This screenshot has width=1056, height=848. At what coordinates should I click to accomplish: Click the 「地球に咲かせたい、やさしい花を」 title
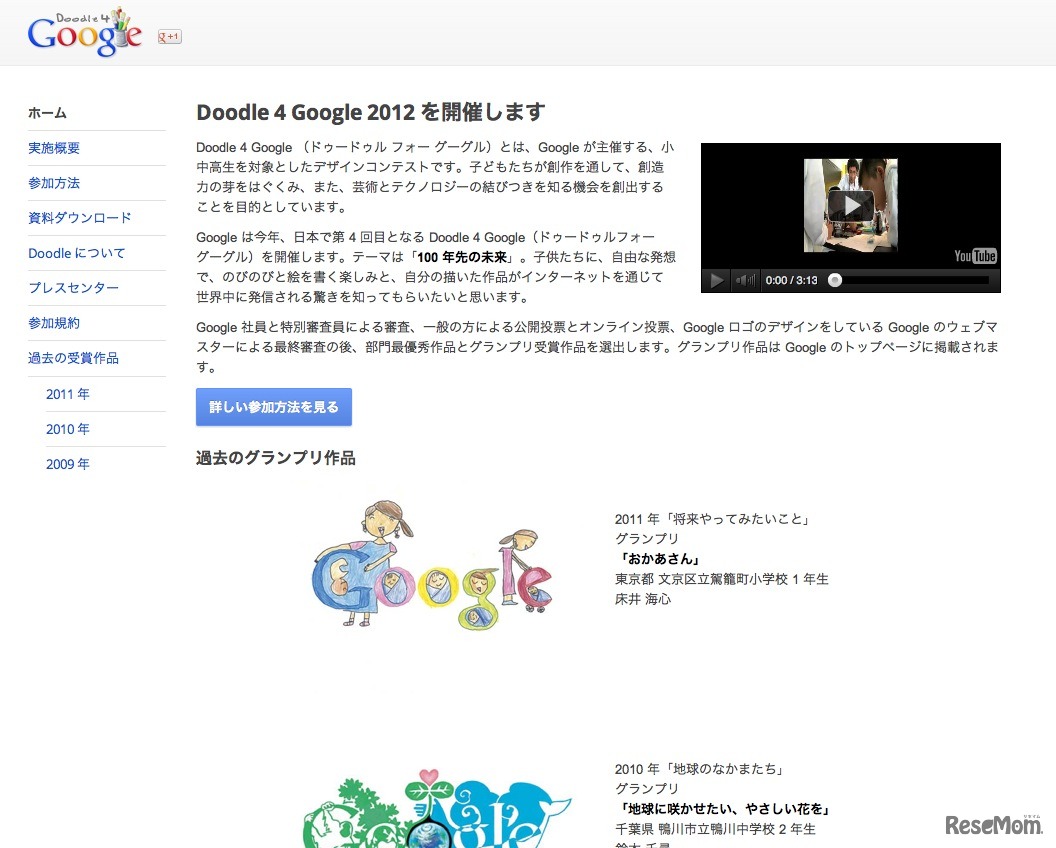pos(724,809)
